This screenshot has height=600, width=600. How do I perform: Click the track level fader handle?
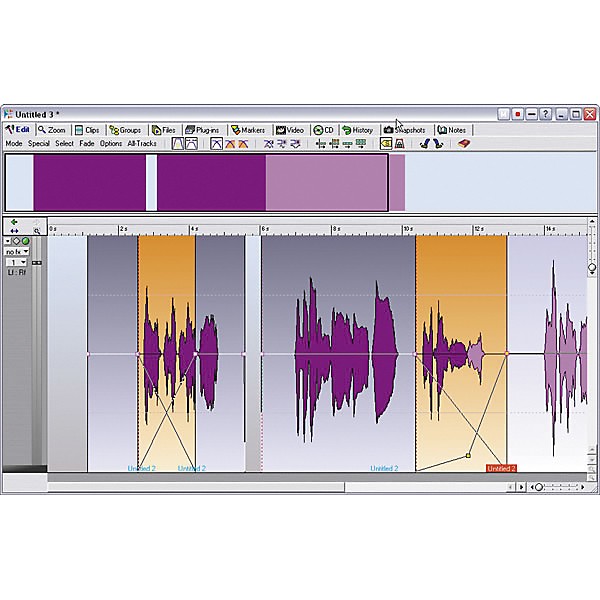pyautogui.click(x=37, y=263)
